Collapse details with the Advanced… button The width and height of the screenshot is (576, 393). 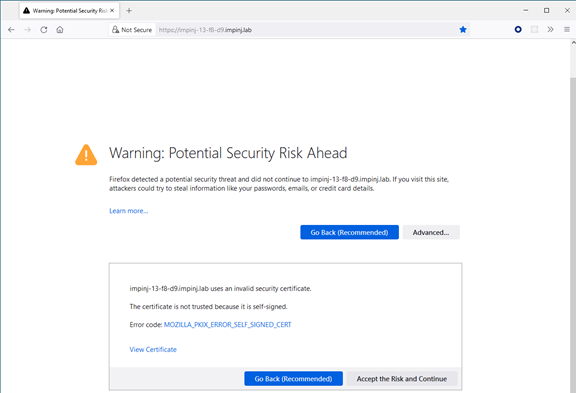[x=431, y=232]
